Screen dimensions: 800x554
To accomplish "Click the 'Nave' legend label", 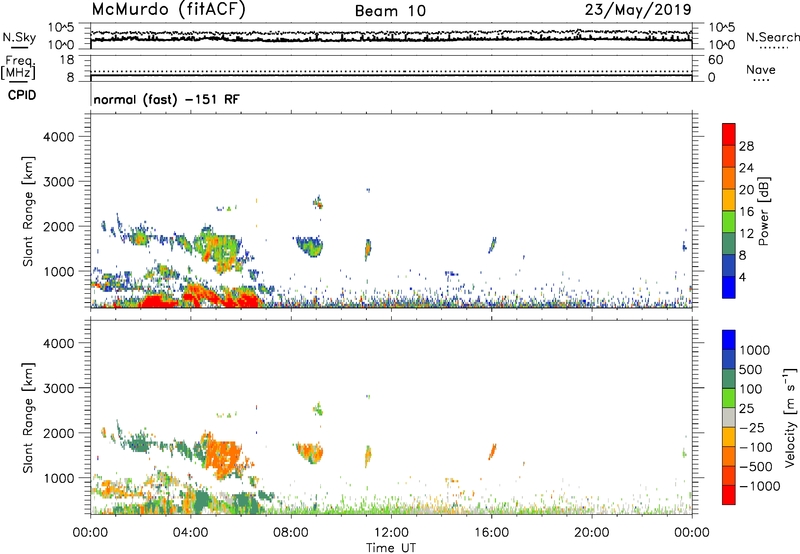I will point(761,69).
